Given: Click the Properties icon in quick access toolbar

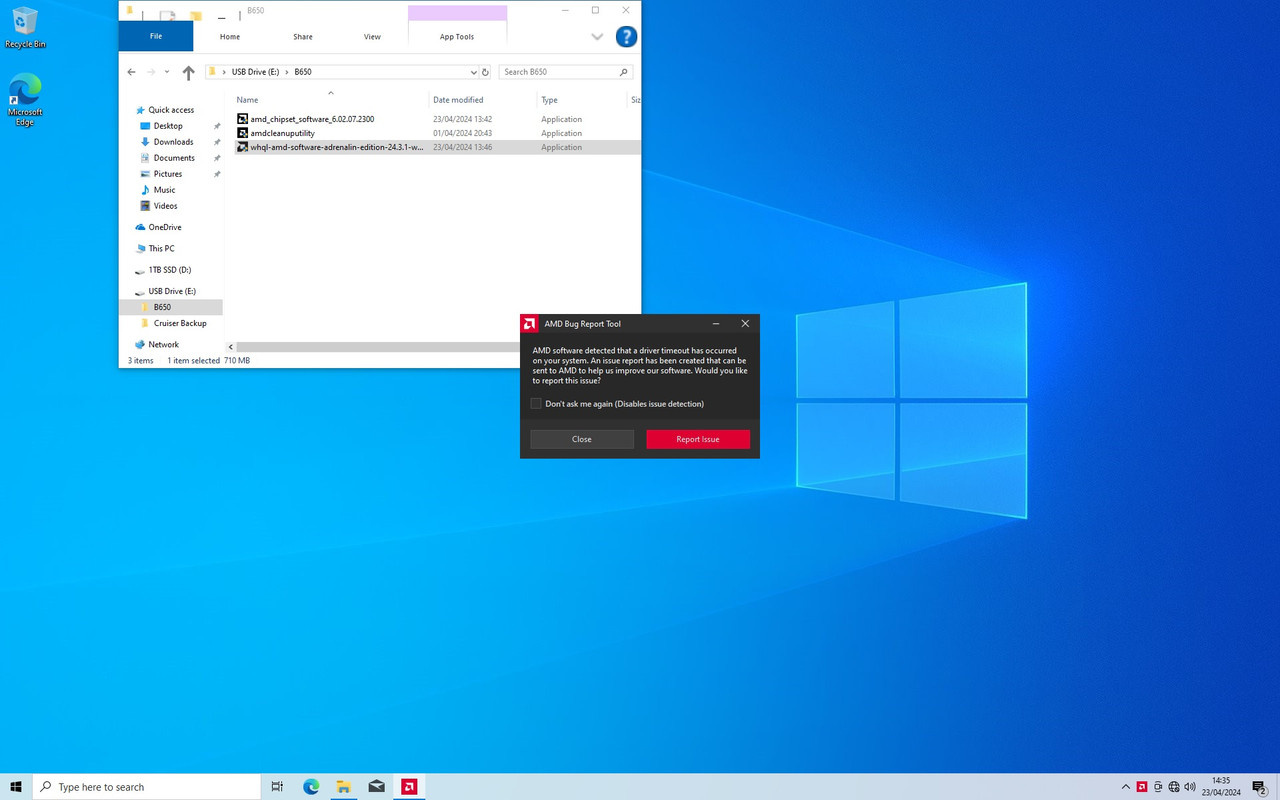Looking at the screenshot, I should [x=168, y=15].
